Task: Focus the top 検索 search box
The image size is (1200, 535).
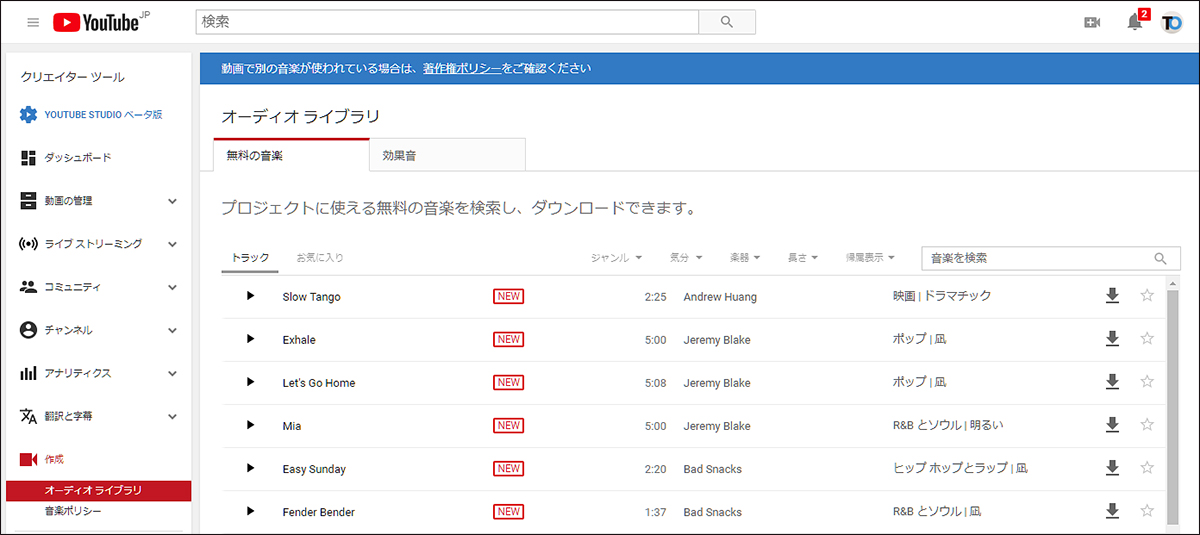Action: (446, 22)
